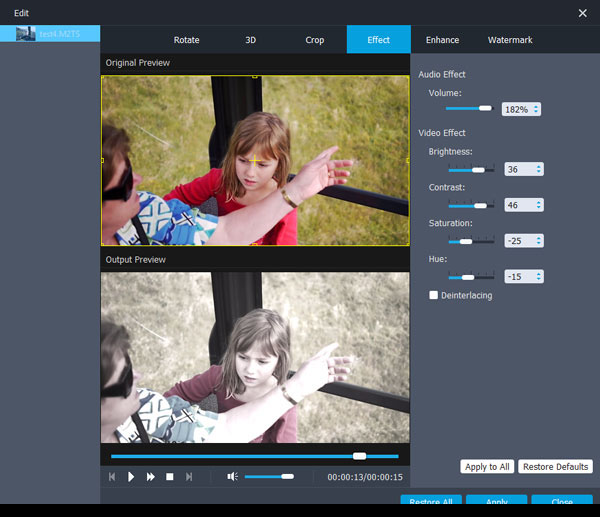Click the Hue slider handle

pyautogui.click(x=468, y=277)
